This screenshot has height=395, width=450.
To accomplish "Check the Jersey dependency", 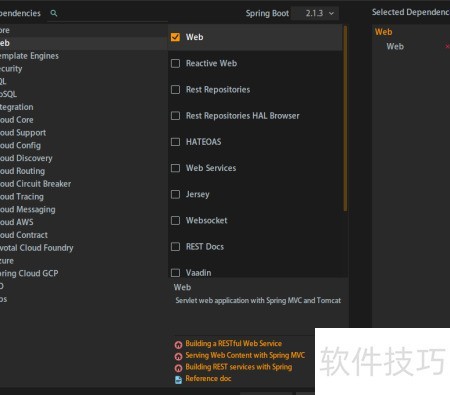I will coord(175,194).
